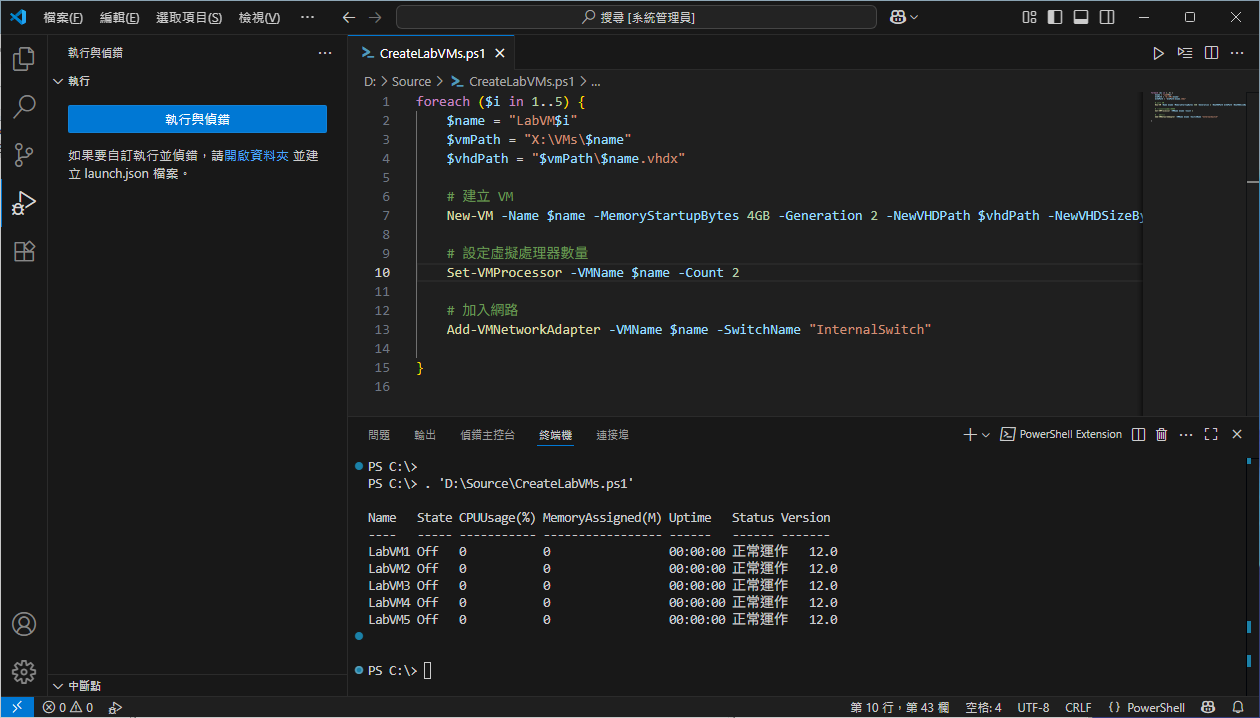Toggle the secondary sidebar visibility
Screen dimensions: 1260x718
point(1105,17)
